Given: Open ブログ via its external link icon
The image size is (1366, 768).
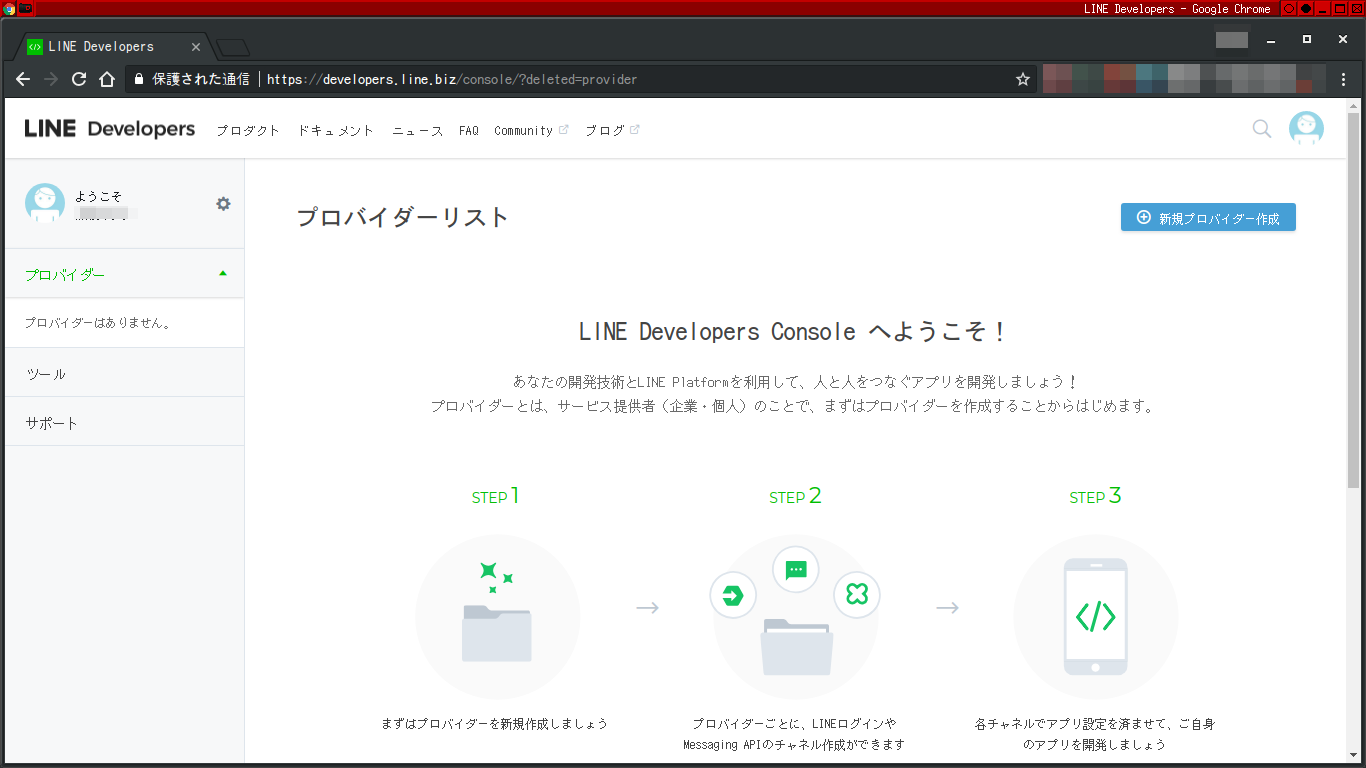Looking at the screenshot, I should [x=634, y=127].
